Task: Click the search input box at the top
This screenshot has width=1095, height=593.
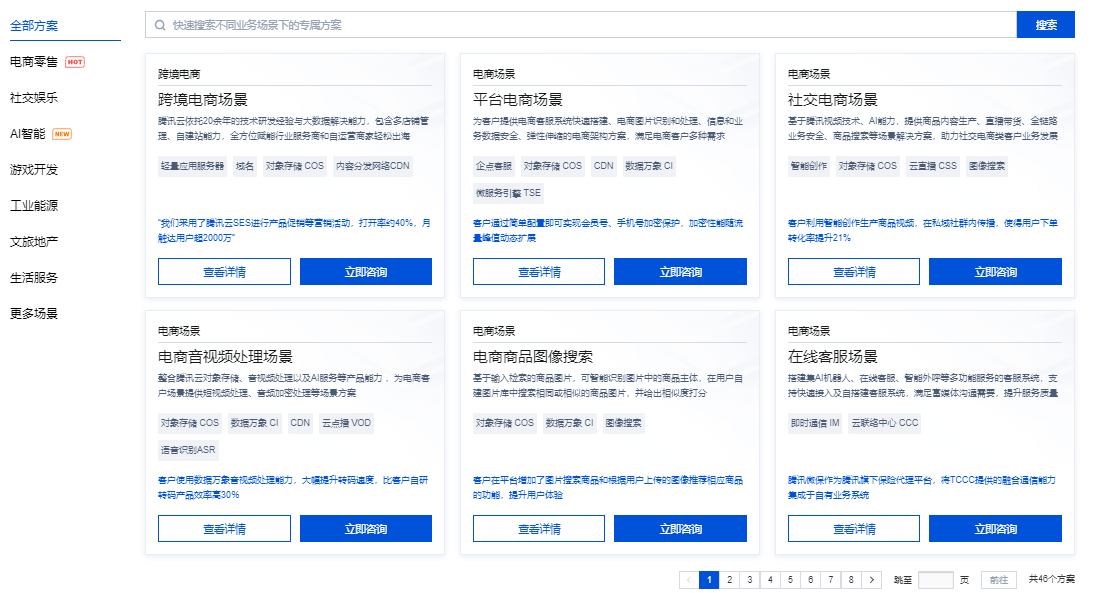Action: [x=550, y=25]
